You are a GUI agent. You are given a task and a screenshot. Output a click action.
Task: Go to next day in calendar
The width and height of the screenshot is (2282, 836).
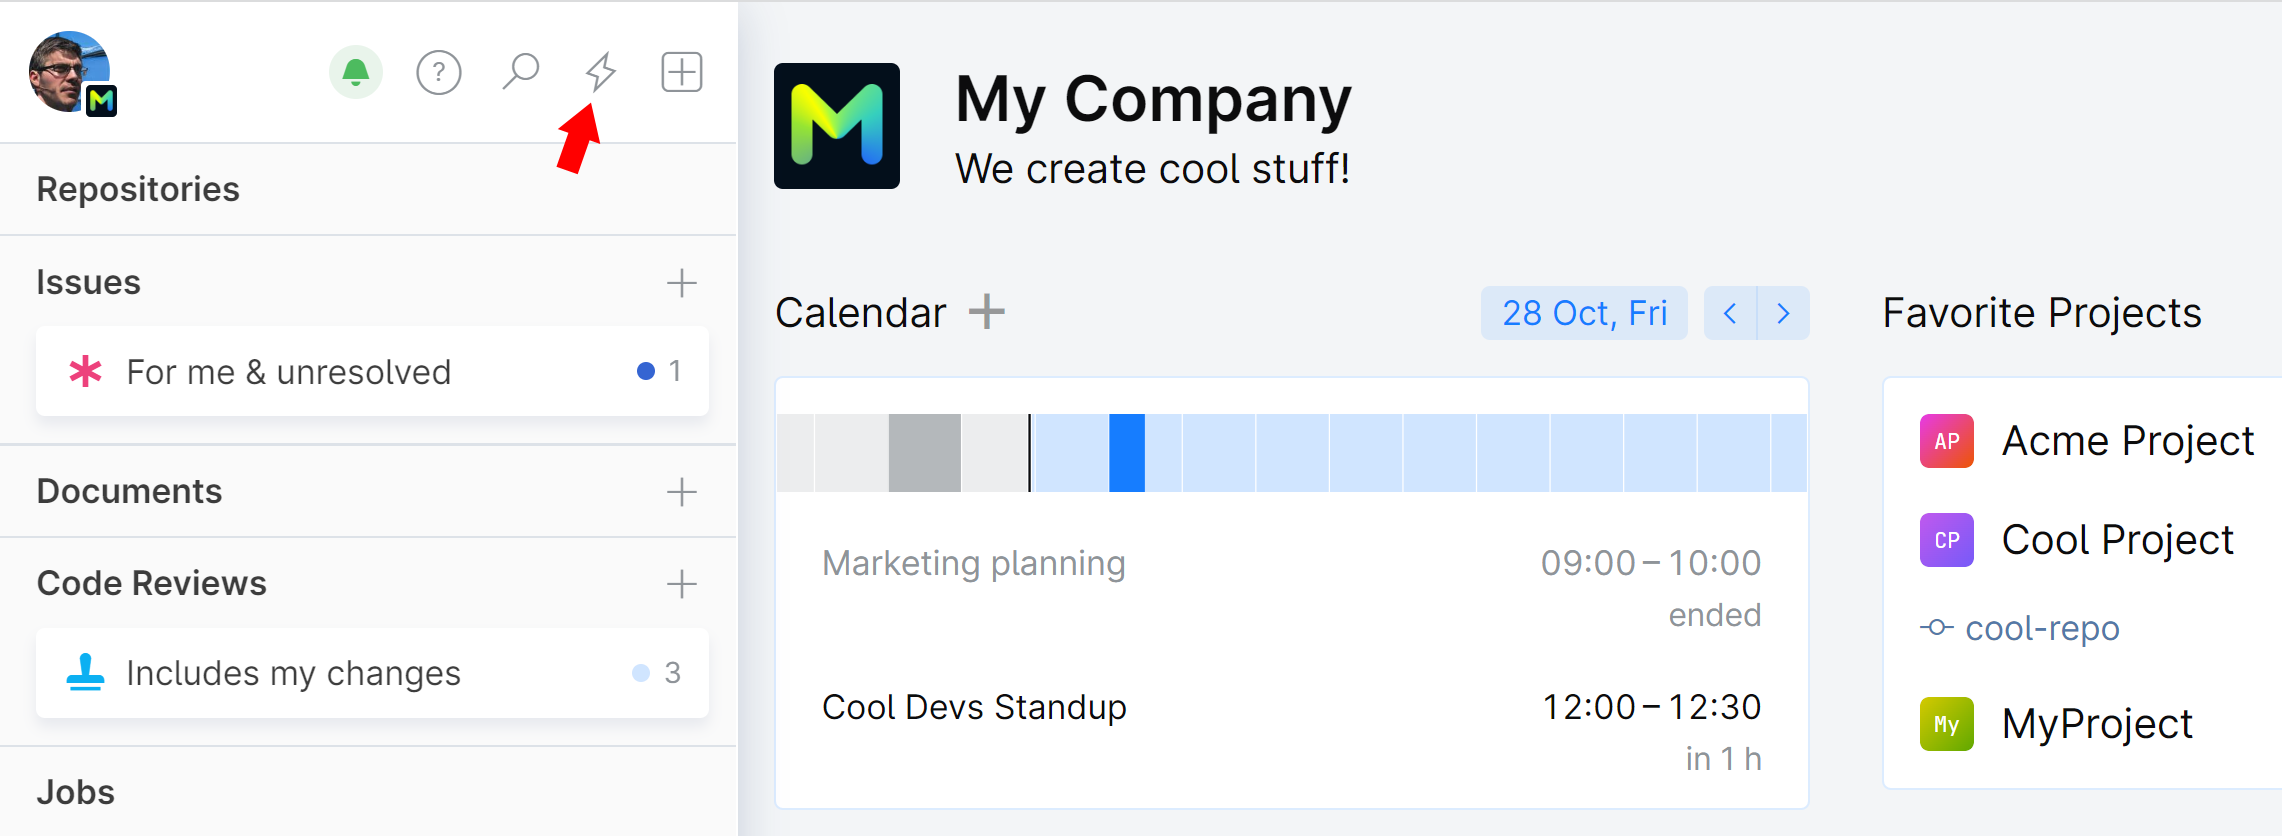[x=1783, y=313]
